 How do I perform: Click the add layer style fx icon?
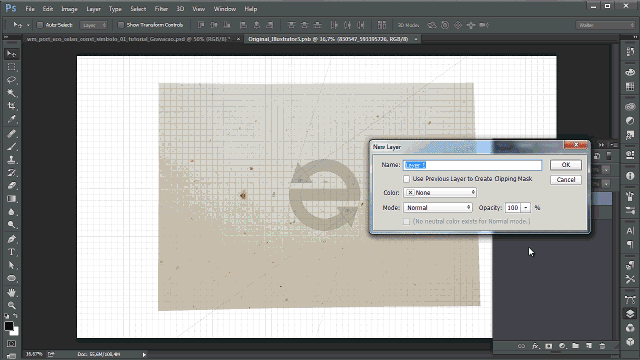pyautogui.click(x=535, y=346)
